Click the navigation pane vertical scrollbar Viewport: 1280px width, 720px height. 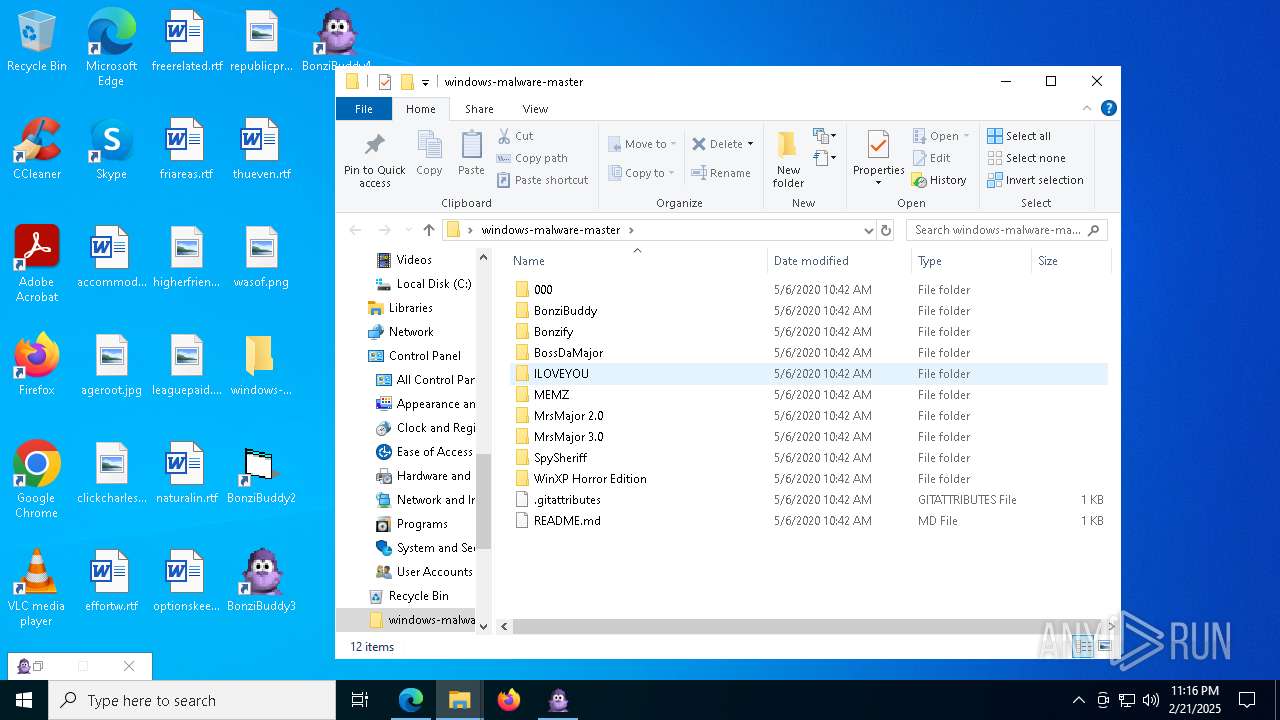point(483,500)
